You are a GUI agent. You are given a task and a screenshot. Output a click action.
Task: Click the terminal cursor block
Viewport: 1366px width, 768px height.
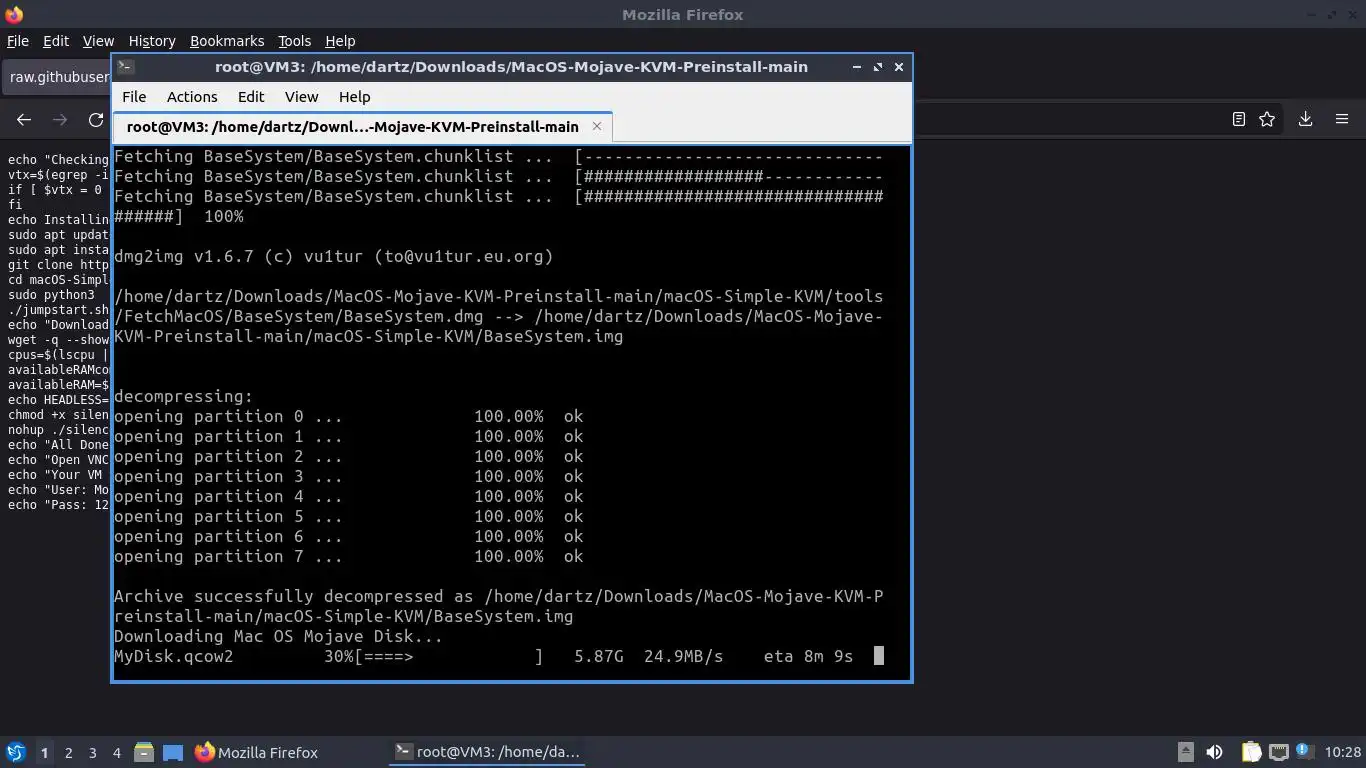(x=879, y=656)
